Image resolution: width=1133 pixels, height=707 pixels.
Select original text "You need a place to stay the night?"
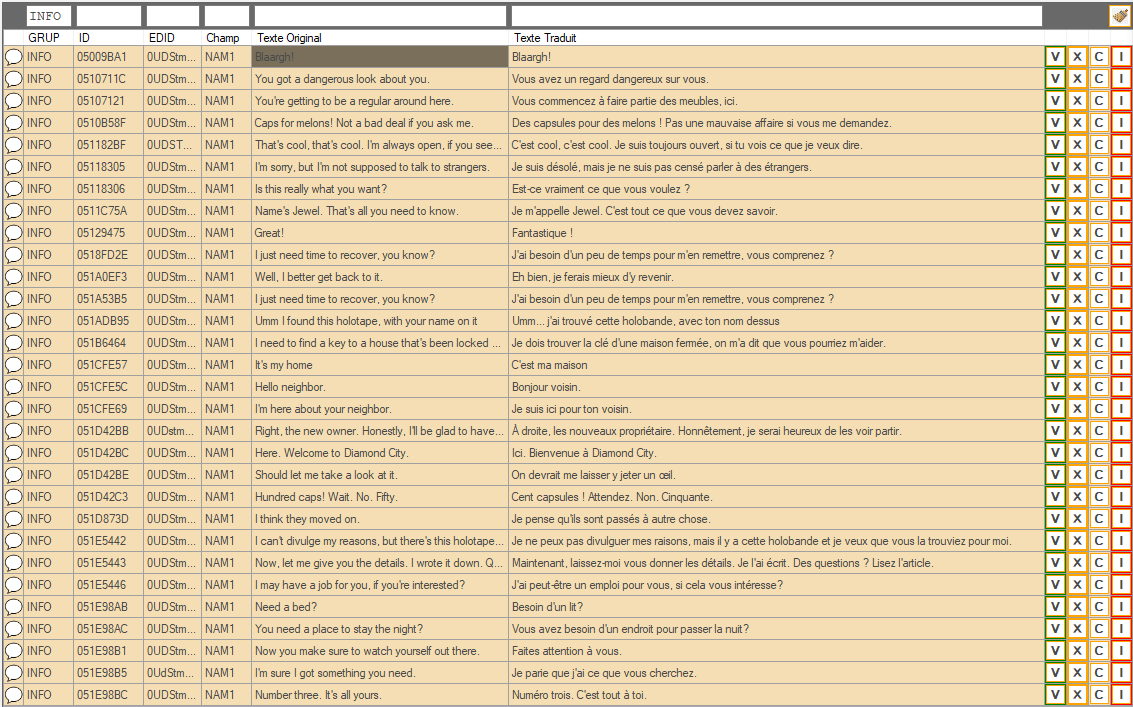339,629
